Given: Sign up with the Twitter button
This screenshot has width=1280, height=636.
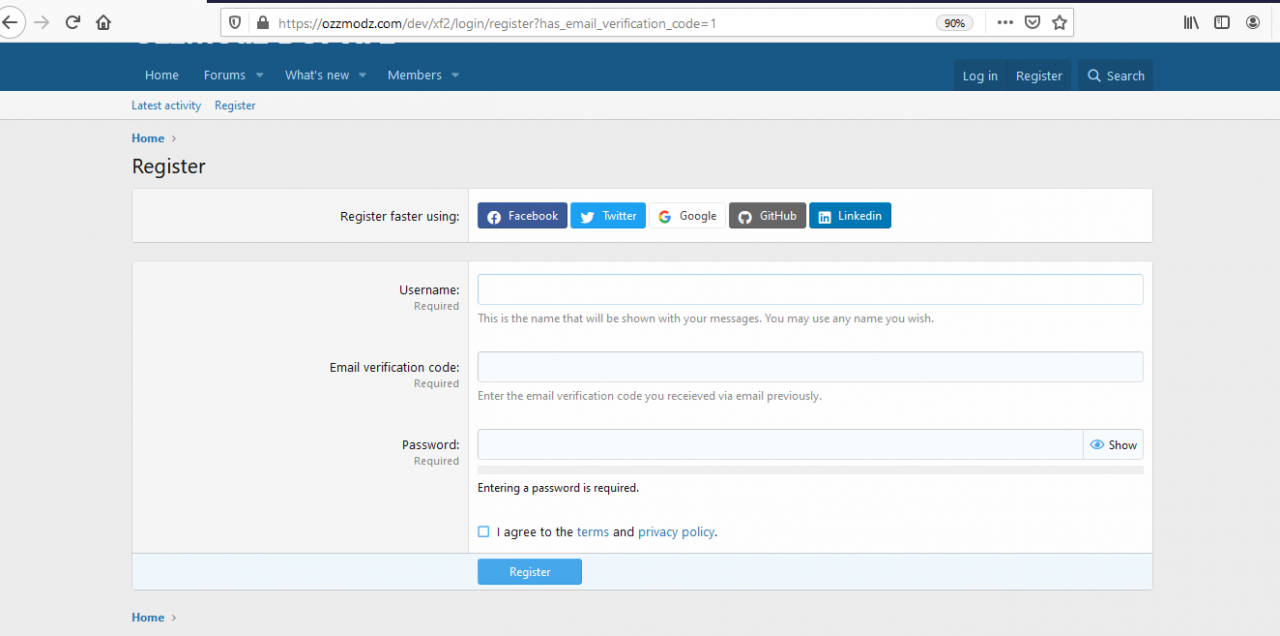Looking at the screenshot, I should coord(607,215).
